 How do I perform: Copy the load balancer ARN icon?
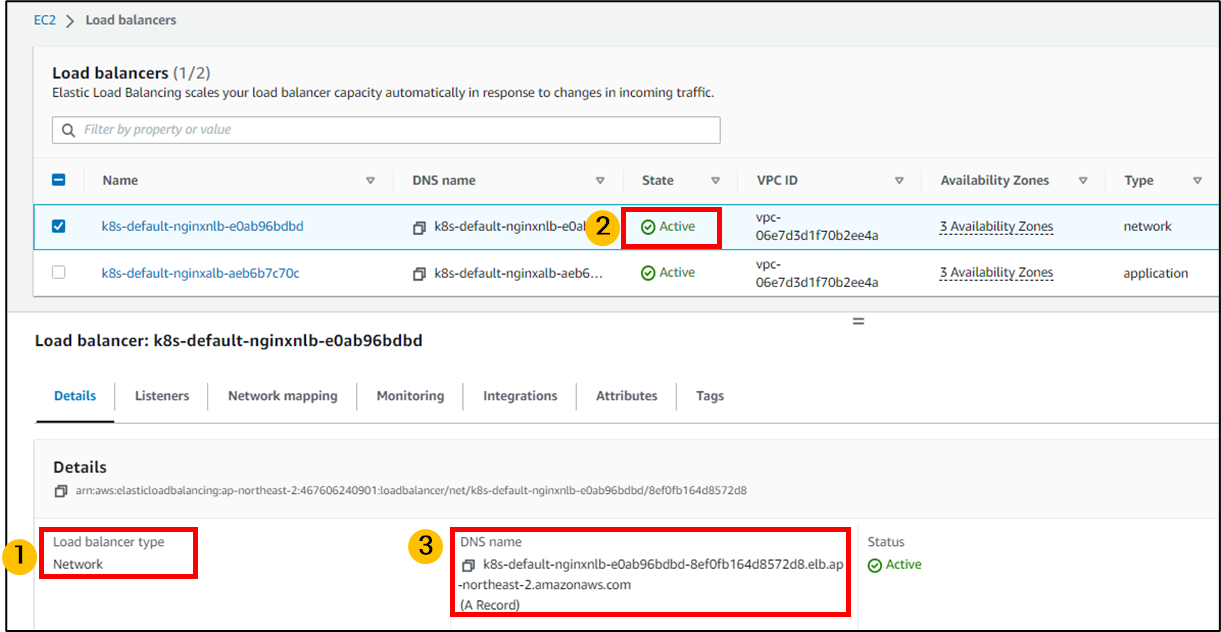(x=60, y=491)
